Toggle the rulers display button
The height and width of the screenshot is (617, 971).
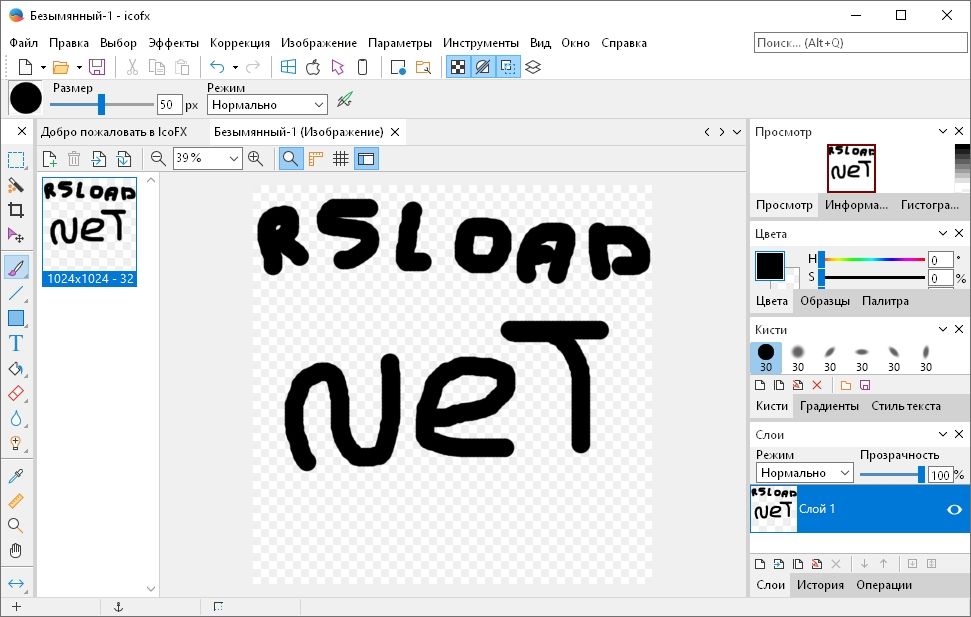[316, 159]
